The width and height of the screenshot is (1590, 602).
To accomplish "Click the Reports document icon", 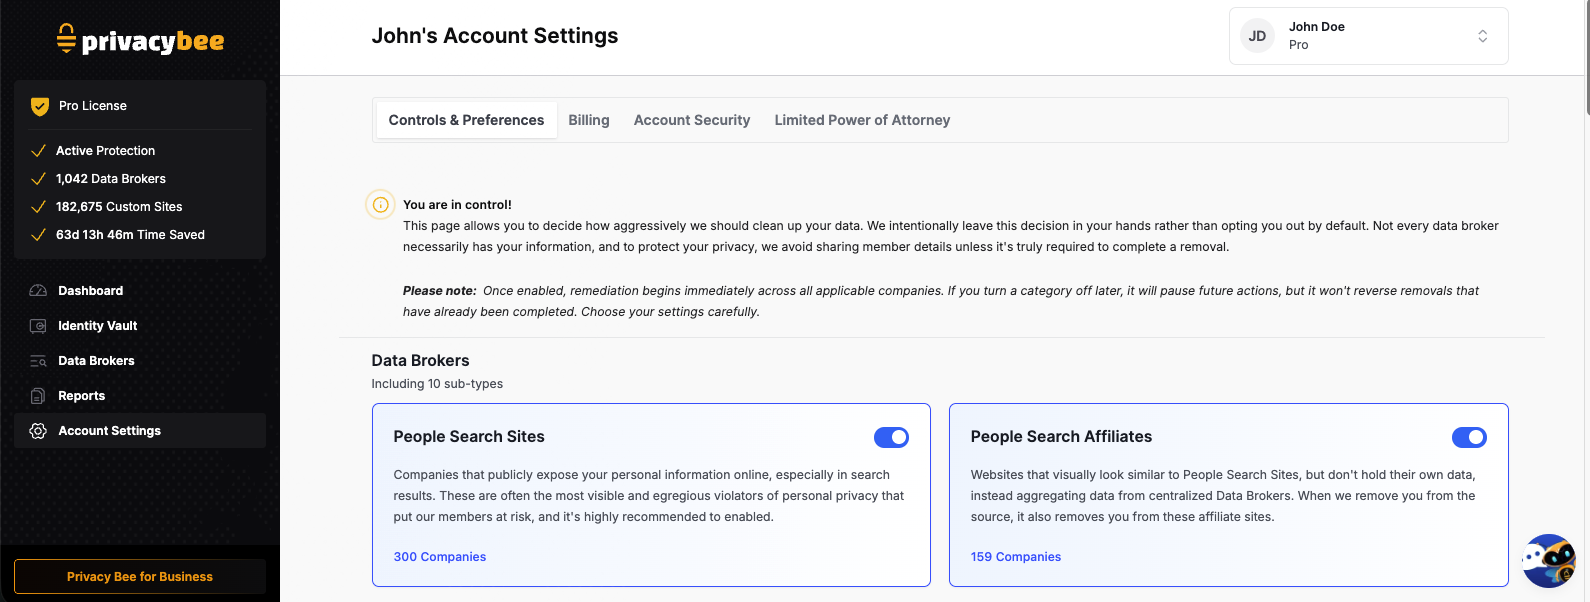I will pyautogui.click(x=38, y=396).
